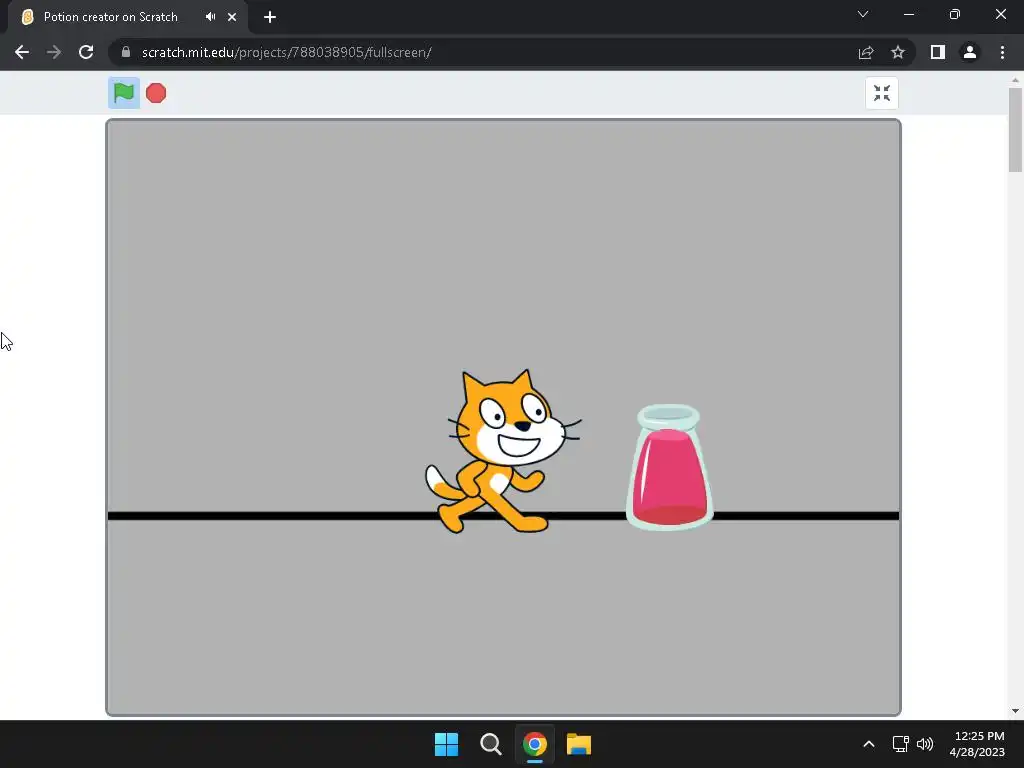Close the Chrome window
1024x768 pixels.
click(x=1000, y=14)
